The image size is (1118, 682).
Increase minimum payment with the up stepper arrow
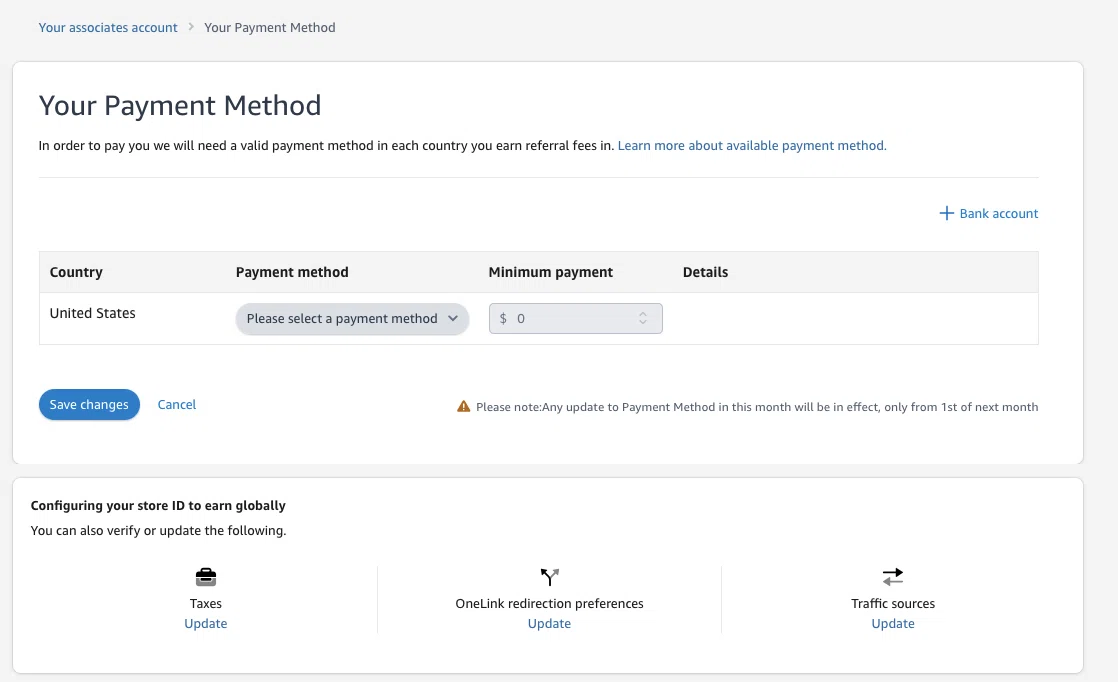coord(643,314)
